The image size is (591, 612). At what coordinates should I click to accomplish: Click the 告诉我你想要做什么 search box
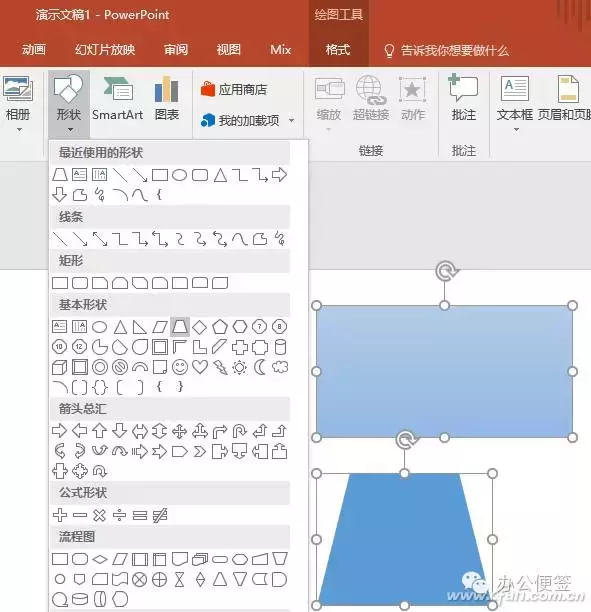447,50
